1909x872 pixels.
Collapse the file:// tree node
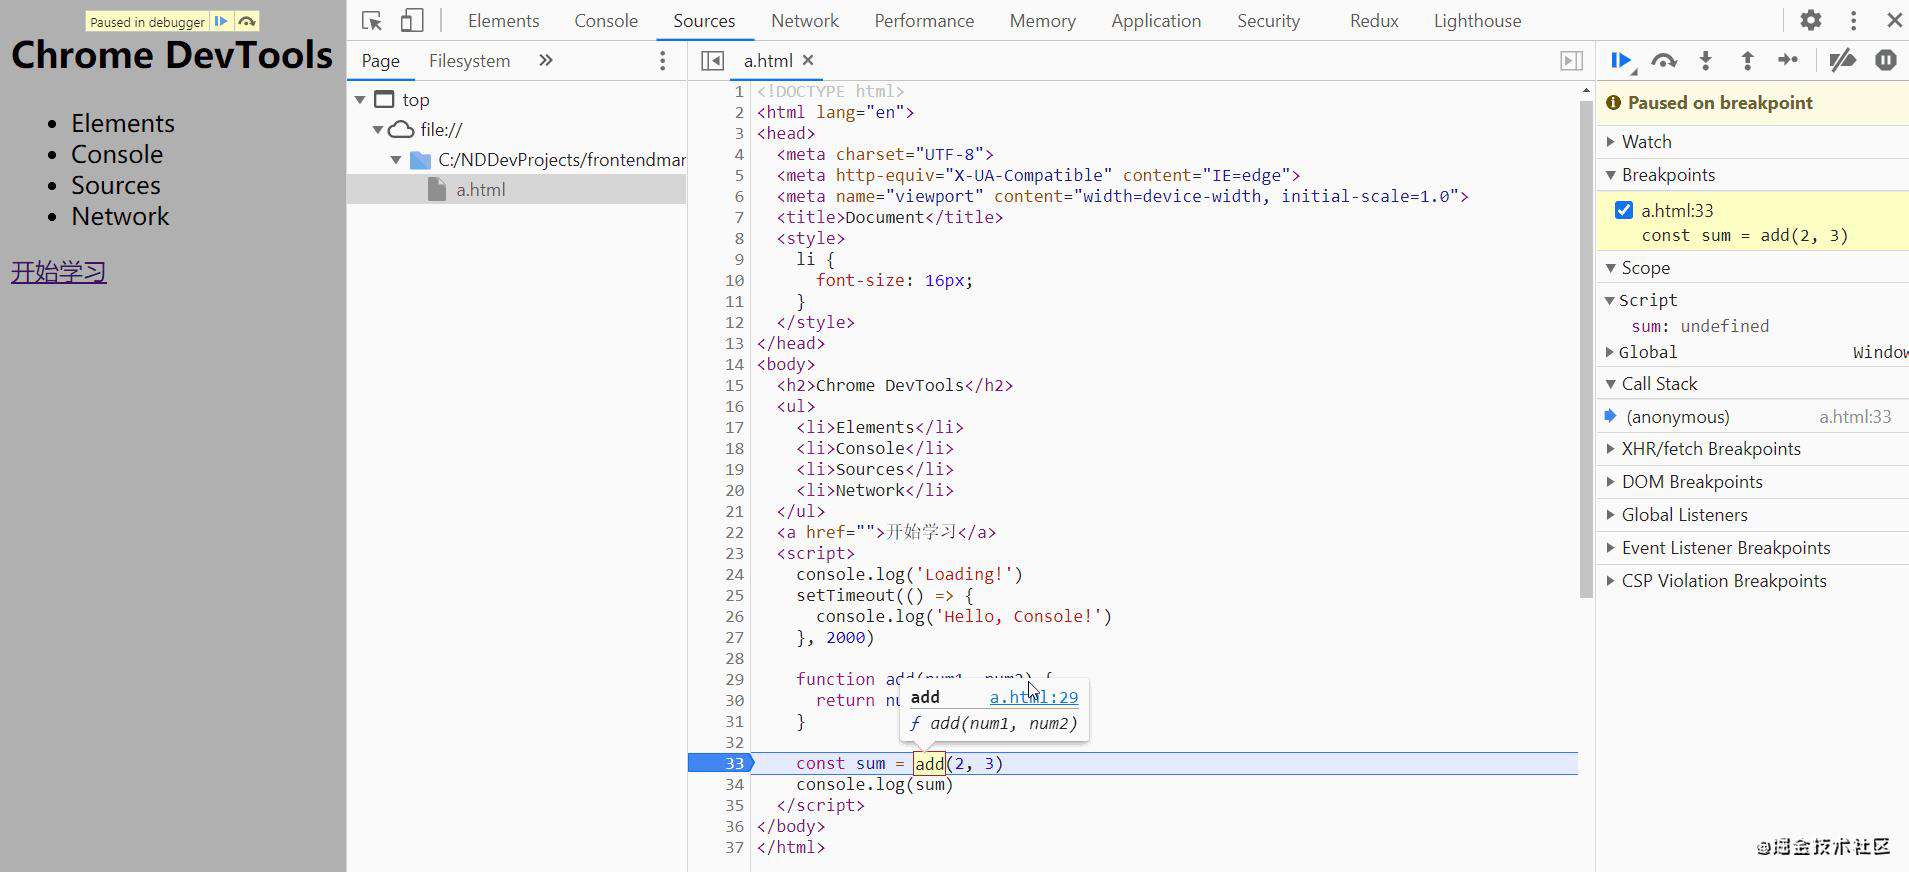tap(378, 130)
